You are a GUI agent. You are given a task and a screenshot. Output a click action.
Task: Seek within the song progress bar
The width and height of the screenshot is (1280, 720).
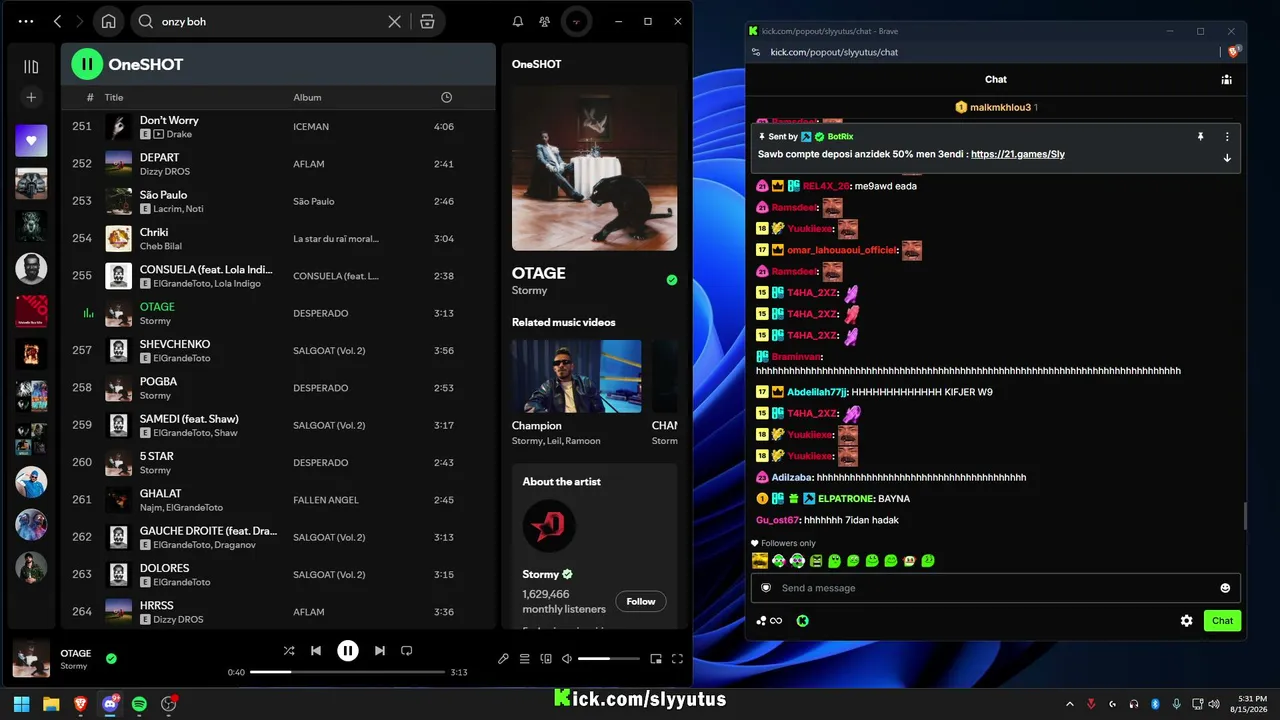coord(347,672)
